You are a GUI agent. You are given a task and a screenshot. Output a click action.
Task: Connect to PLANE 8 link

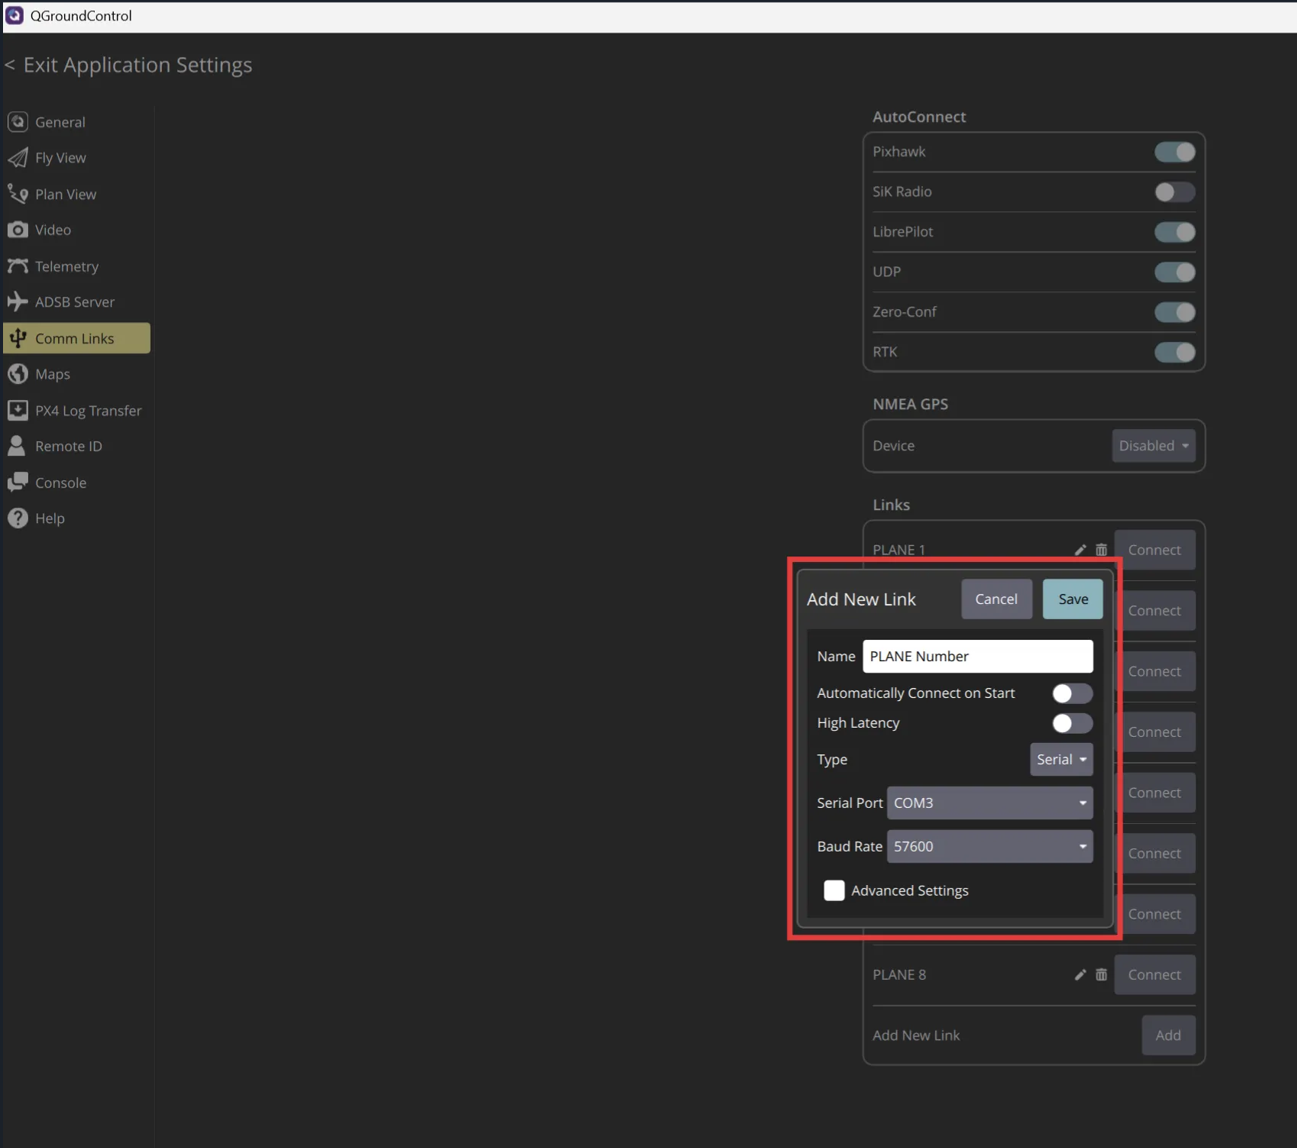click(x=1154, y=975)
